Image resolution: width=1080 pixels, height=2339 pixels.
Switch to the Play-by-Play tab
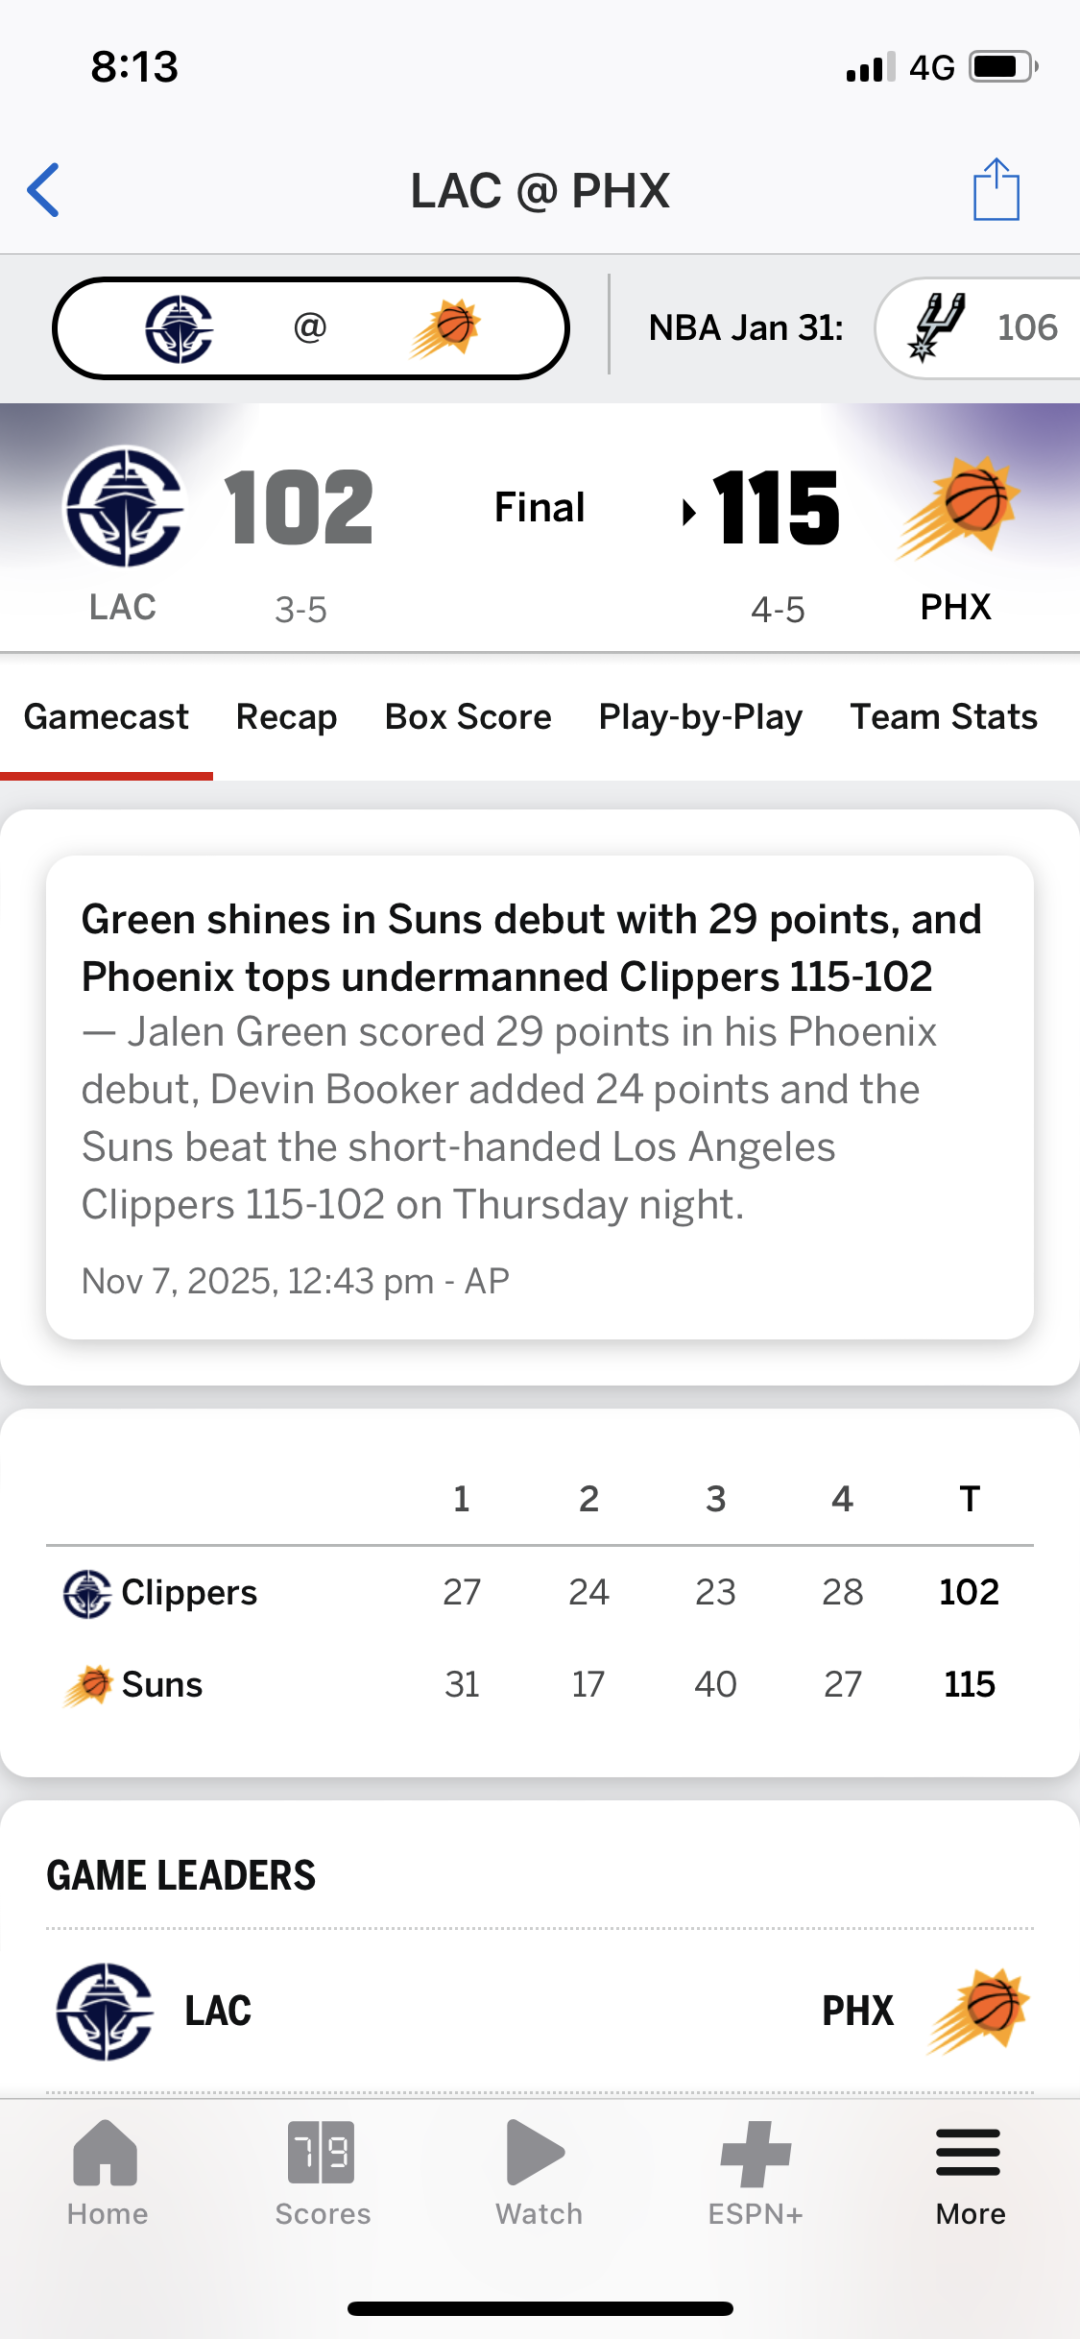pos(700,717)
